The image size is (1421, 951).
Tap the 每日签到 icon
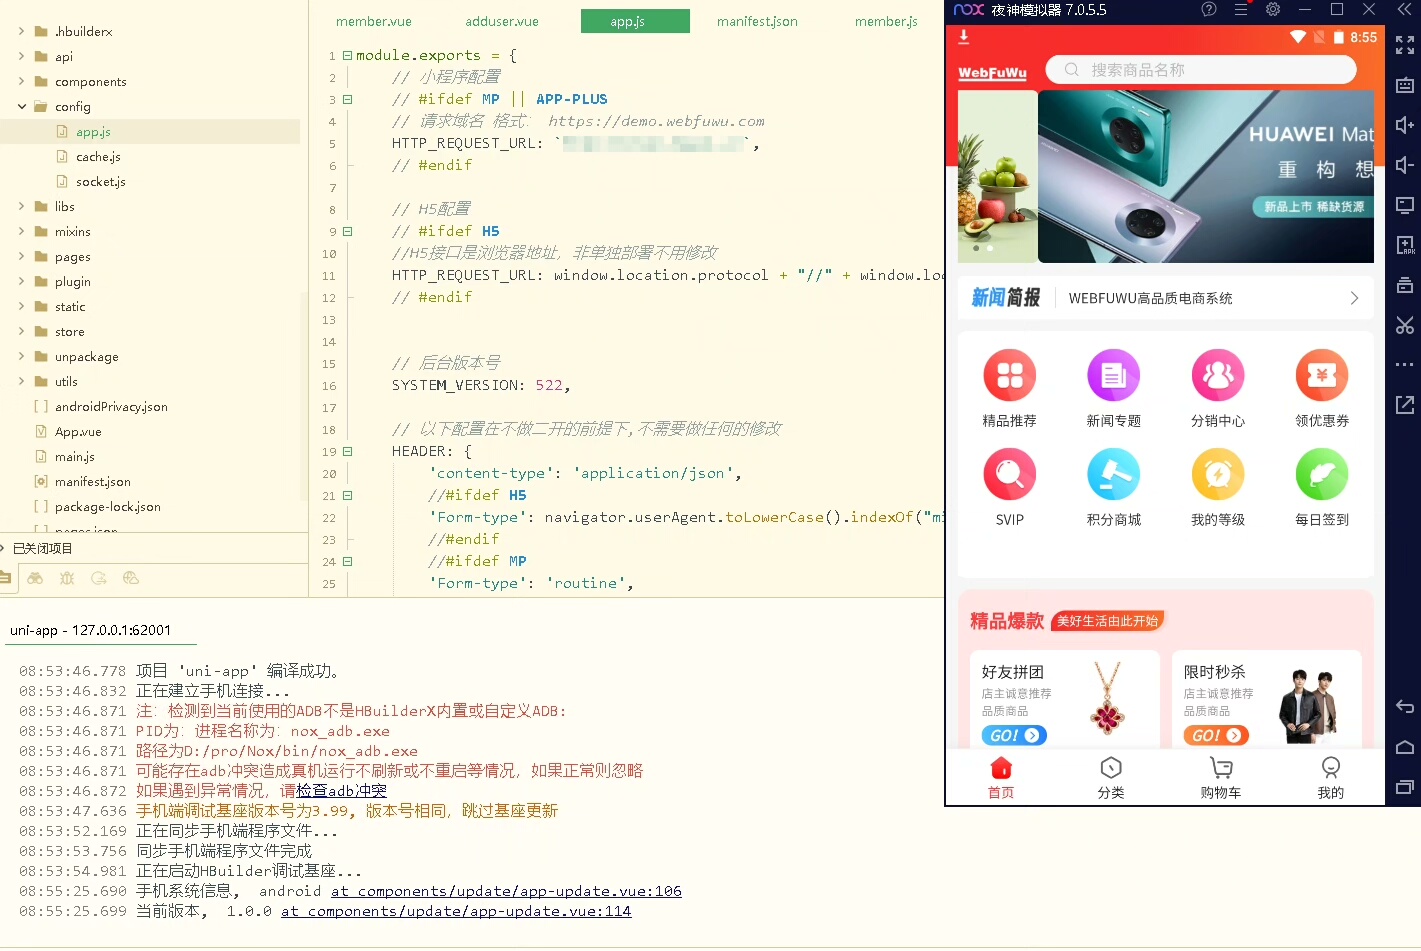tap(1322, 474)
